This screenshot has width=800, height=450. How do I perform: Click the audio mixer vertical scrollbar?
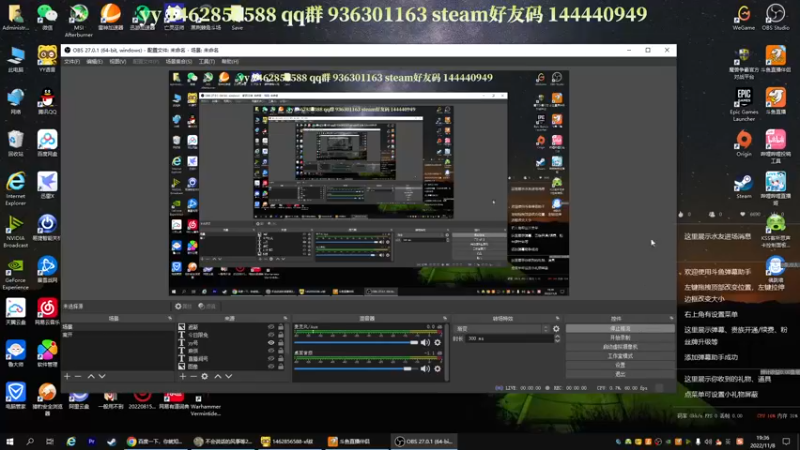pyautogui.click(x=447, y=352)
